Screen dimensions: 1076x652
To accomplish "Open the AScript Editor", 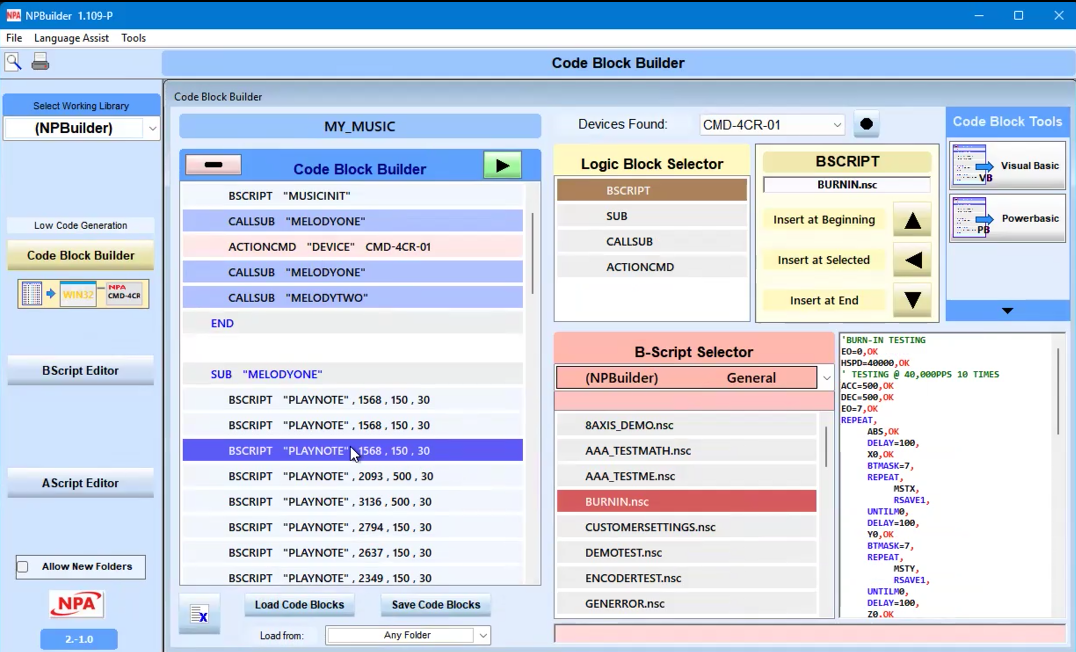I will [80, 483].
